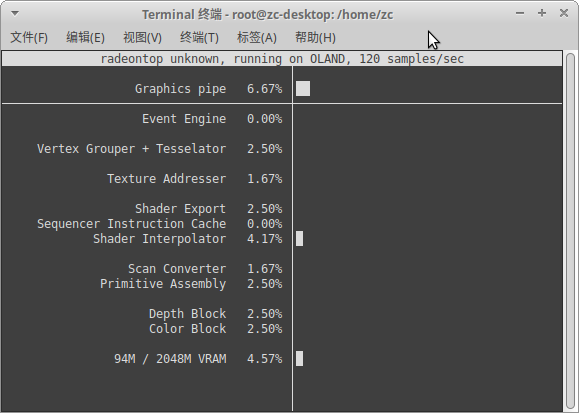
Task: Close the terminal window
Action: 564,13
